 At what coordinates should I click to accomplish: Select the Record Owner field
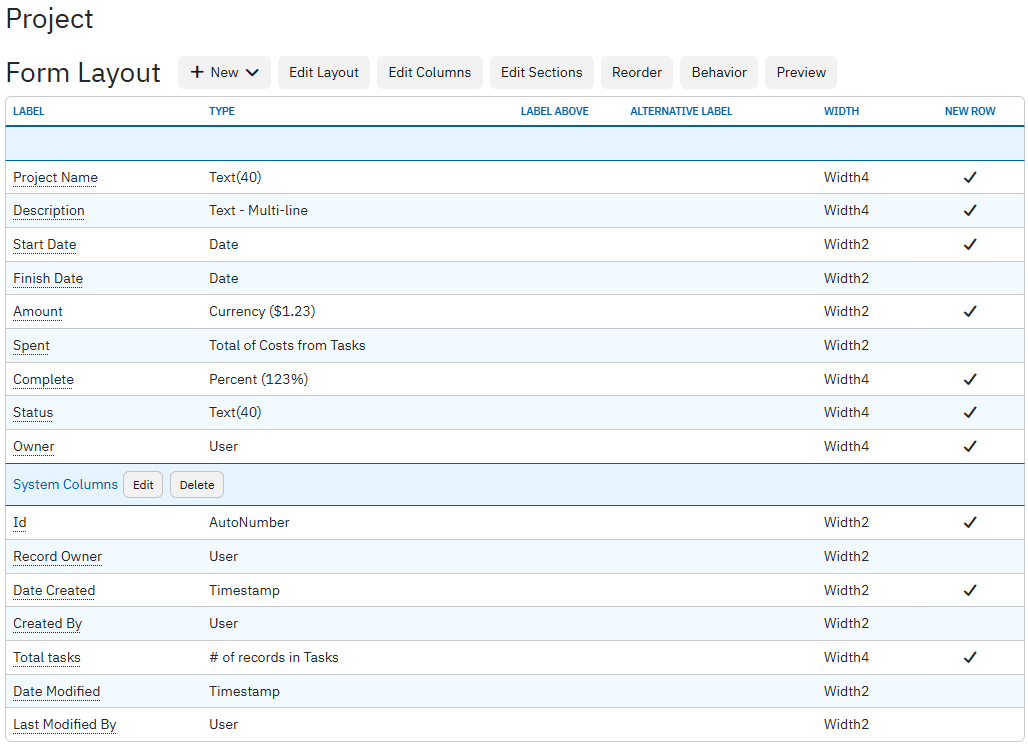point(58,557)
